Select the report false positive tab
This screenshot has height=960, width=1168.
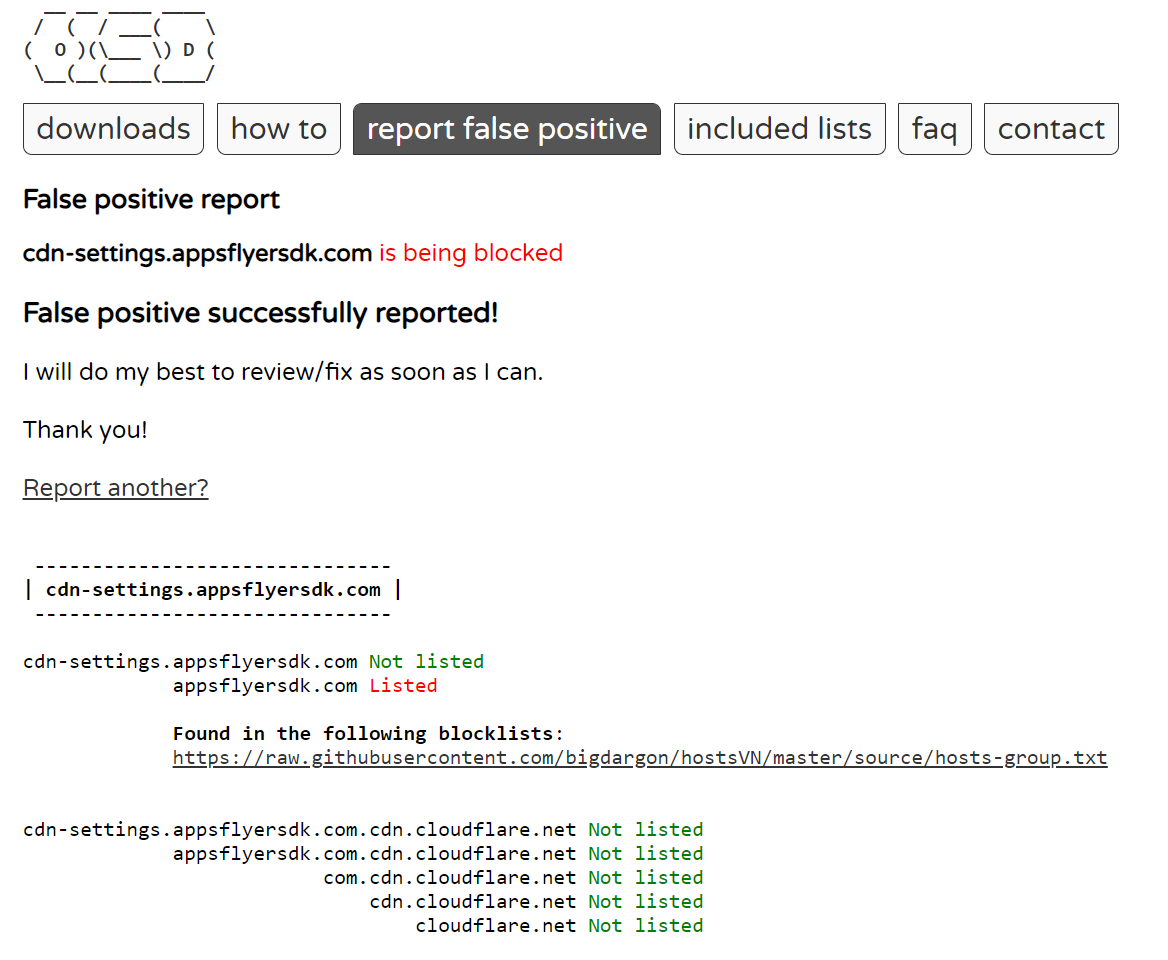point(507,129)
